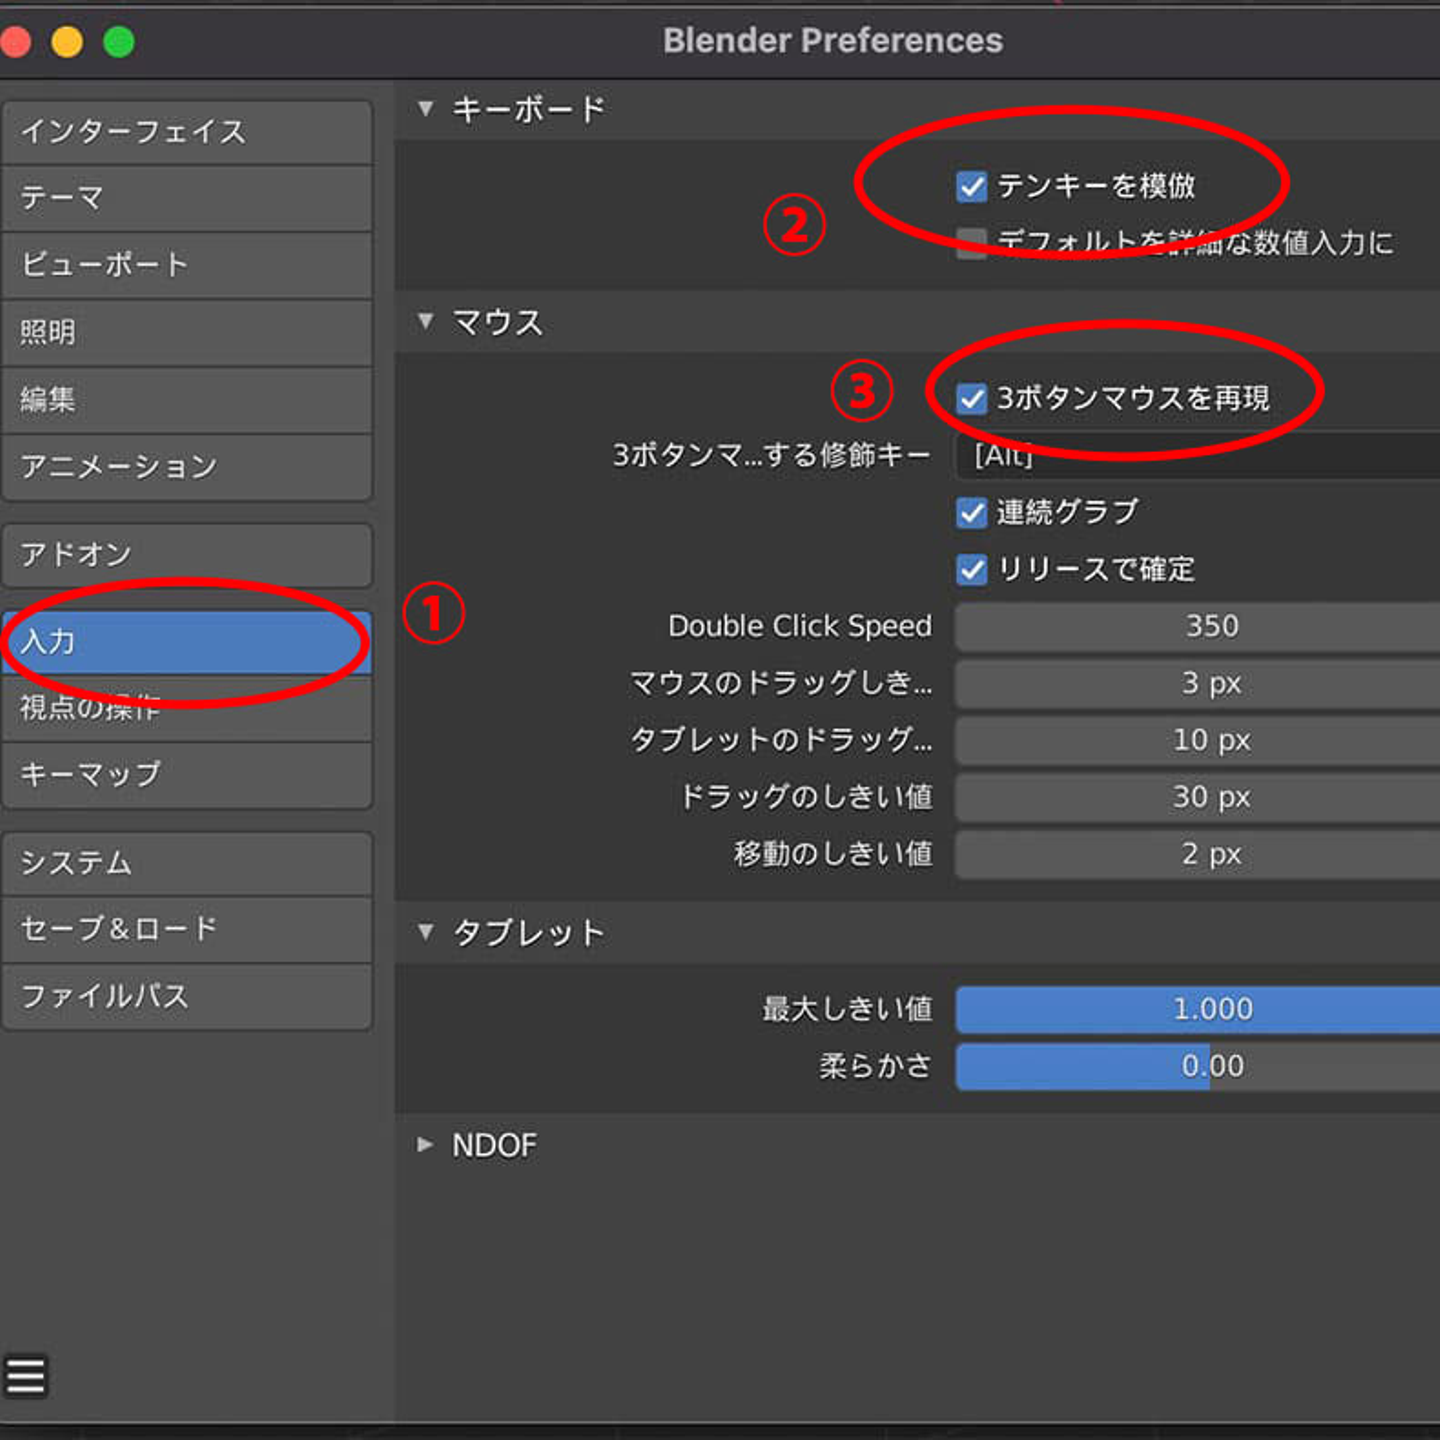Click the 柔らかさ label

pyautogui.click(x=876, y=1066)
